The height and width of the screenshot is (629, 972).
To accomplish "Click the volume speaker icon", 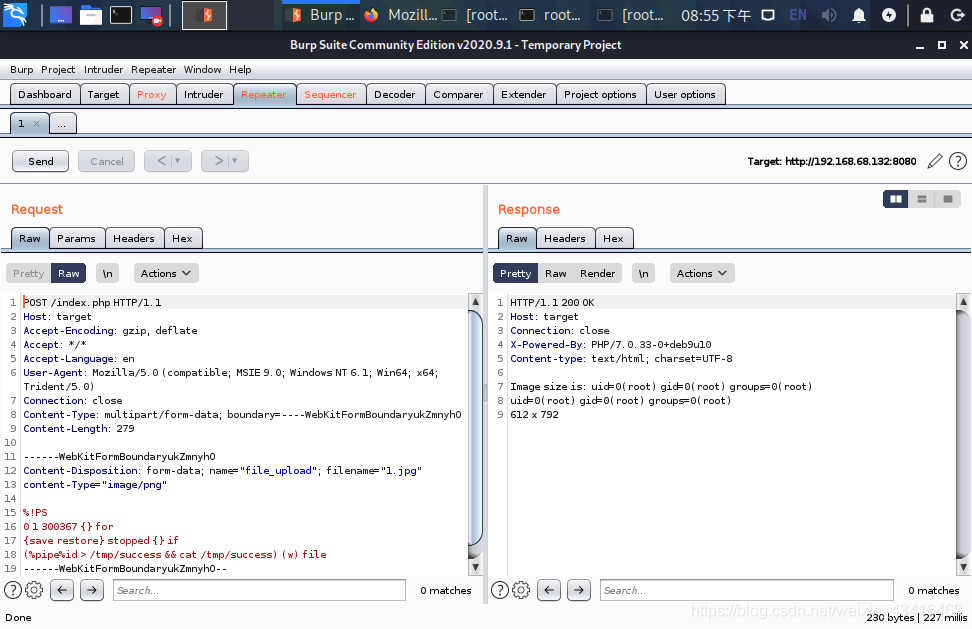I will point(828,15).
